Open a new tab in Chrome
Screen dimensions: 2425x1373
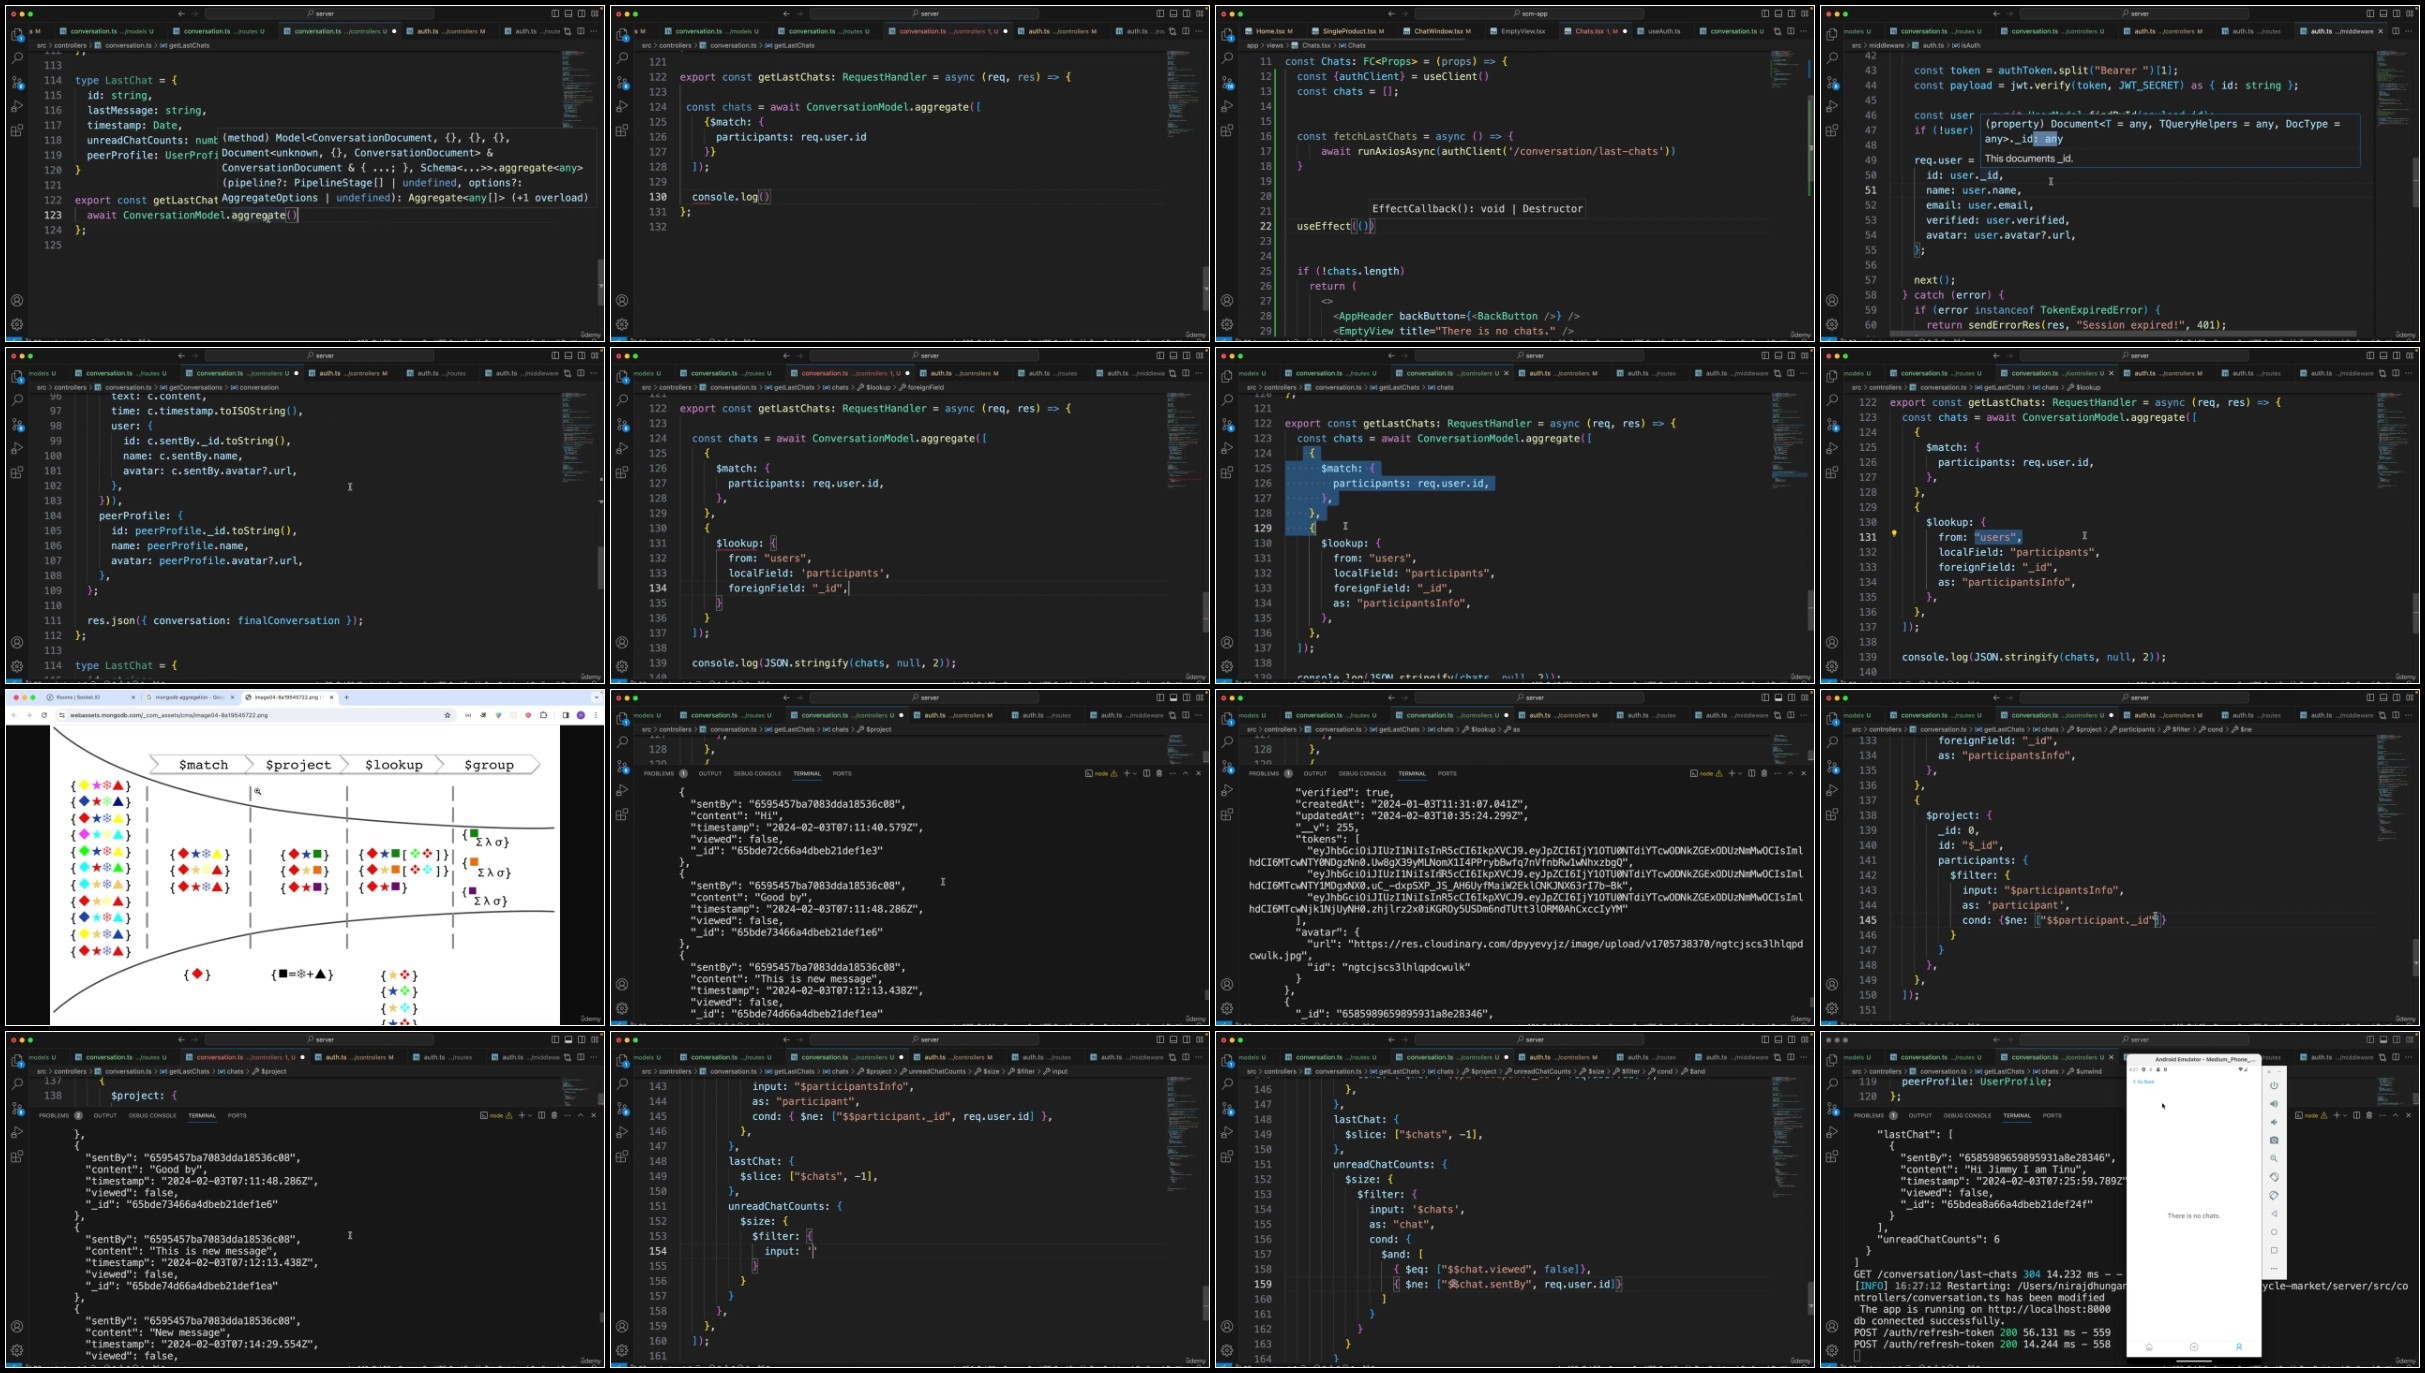346,697
